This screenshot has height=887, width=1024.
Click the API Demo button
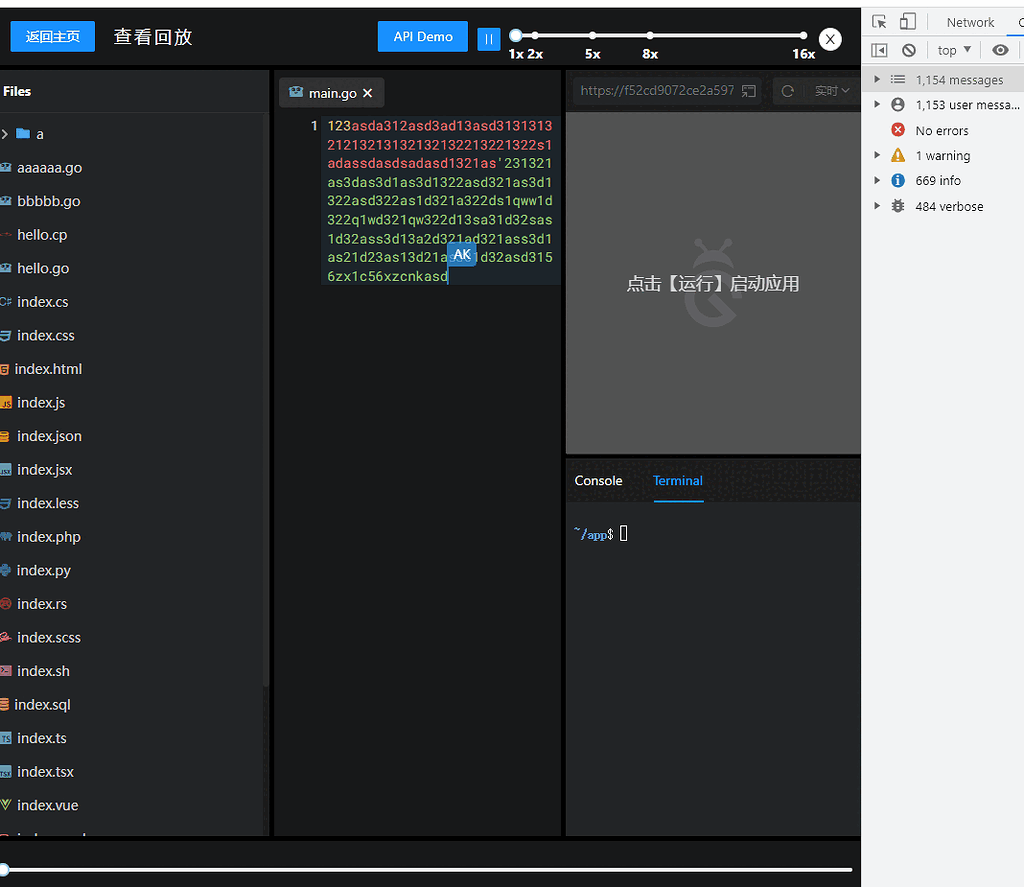(x=422, y=37)
